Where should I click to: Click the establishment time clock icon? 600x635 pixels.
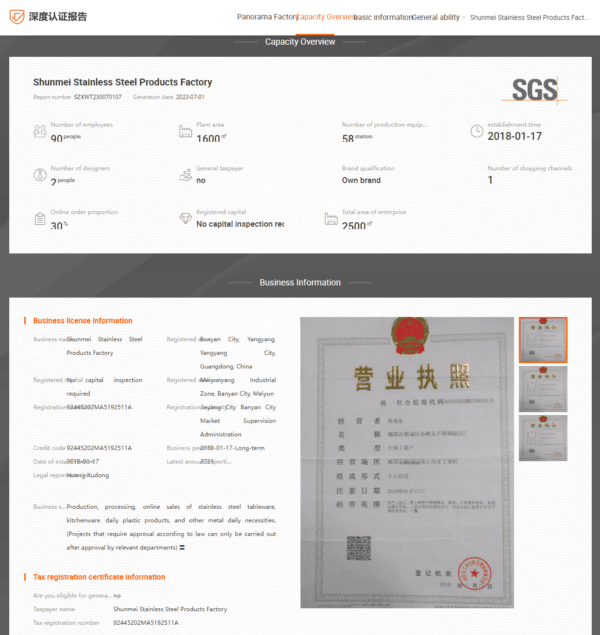pos(477,131)
